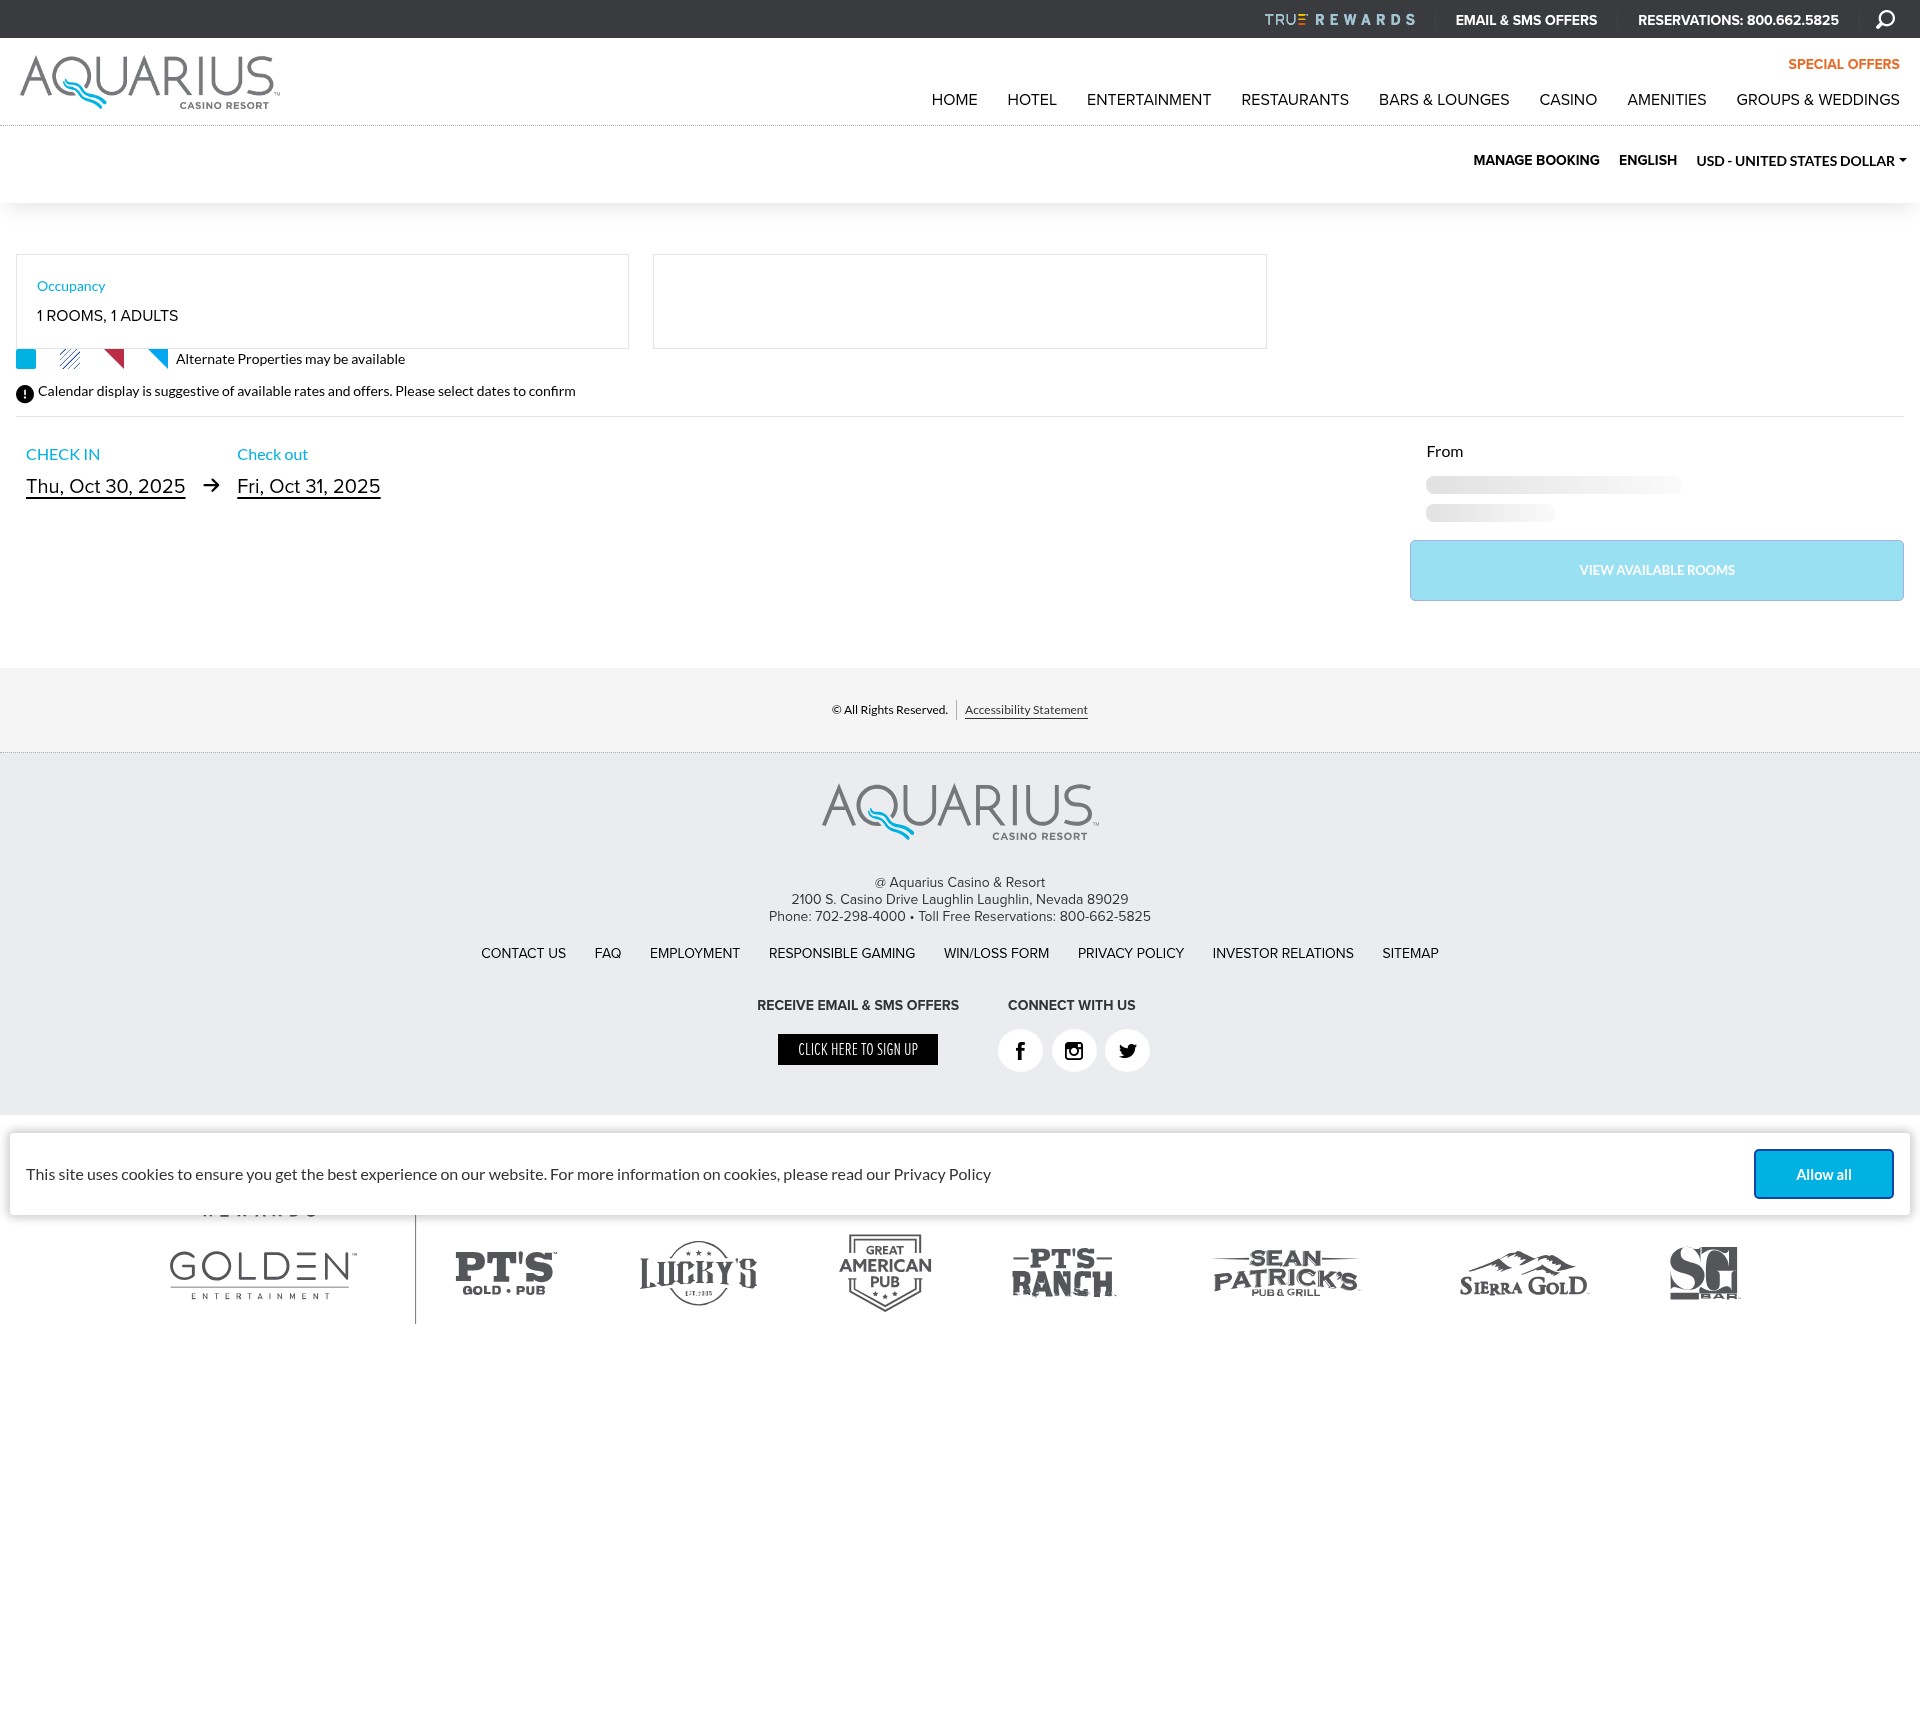Open the Twitter social icon
The height and width of the screenshot is (1732, 1920).
tap(1127, 1051)
